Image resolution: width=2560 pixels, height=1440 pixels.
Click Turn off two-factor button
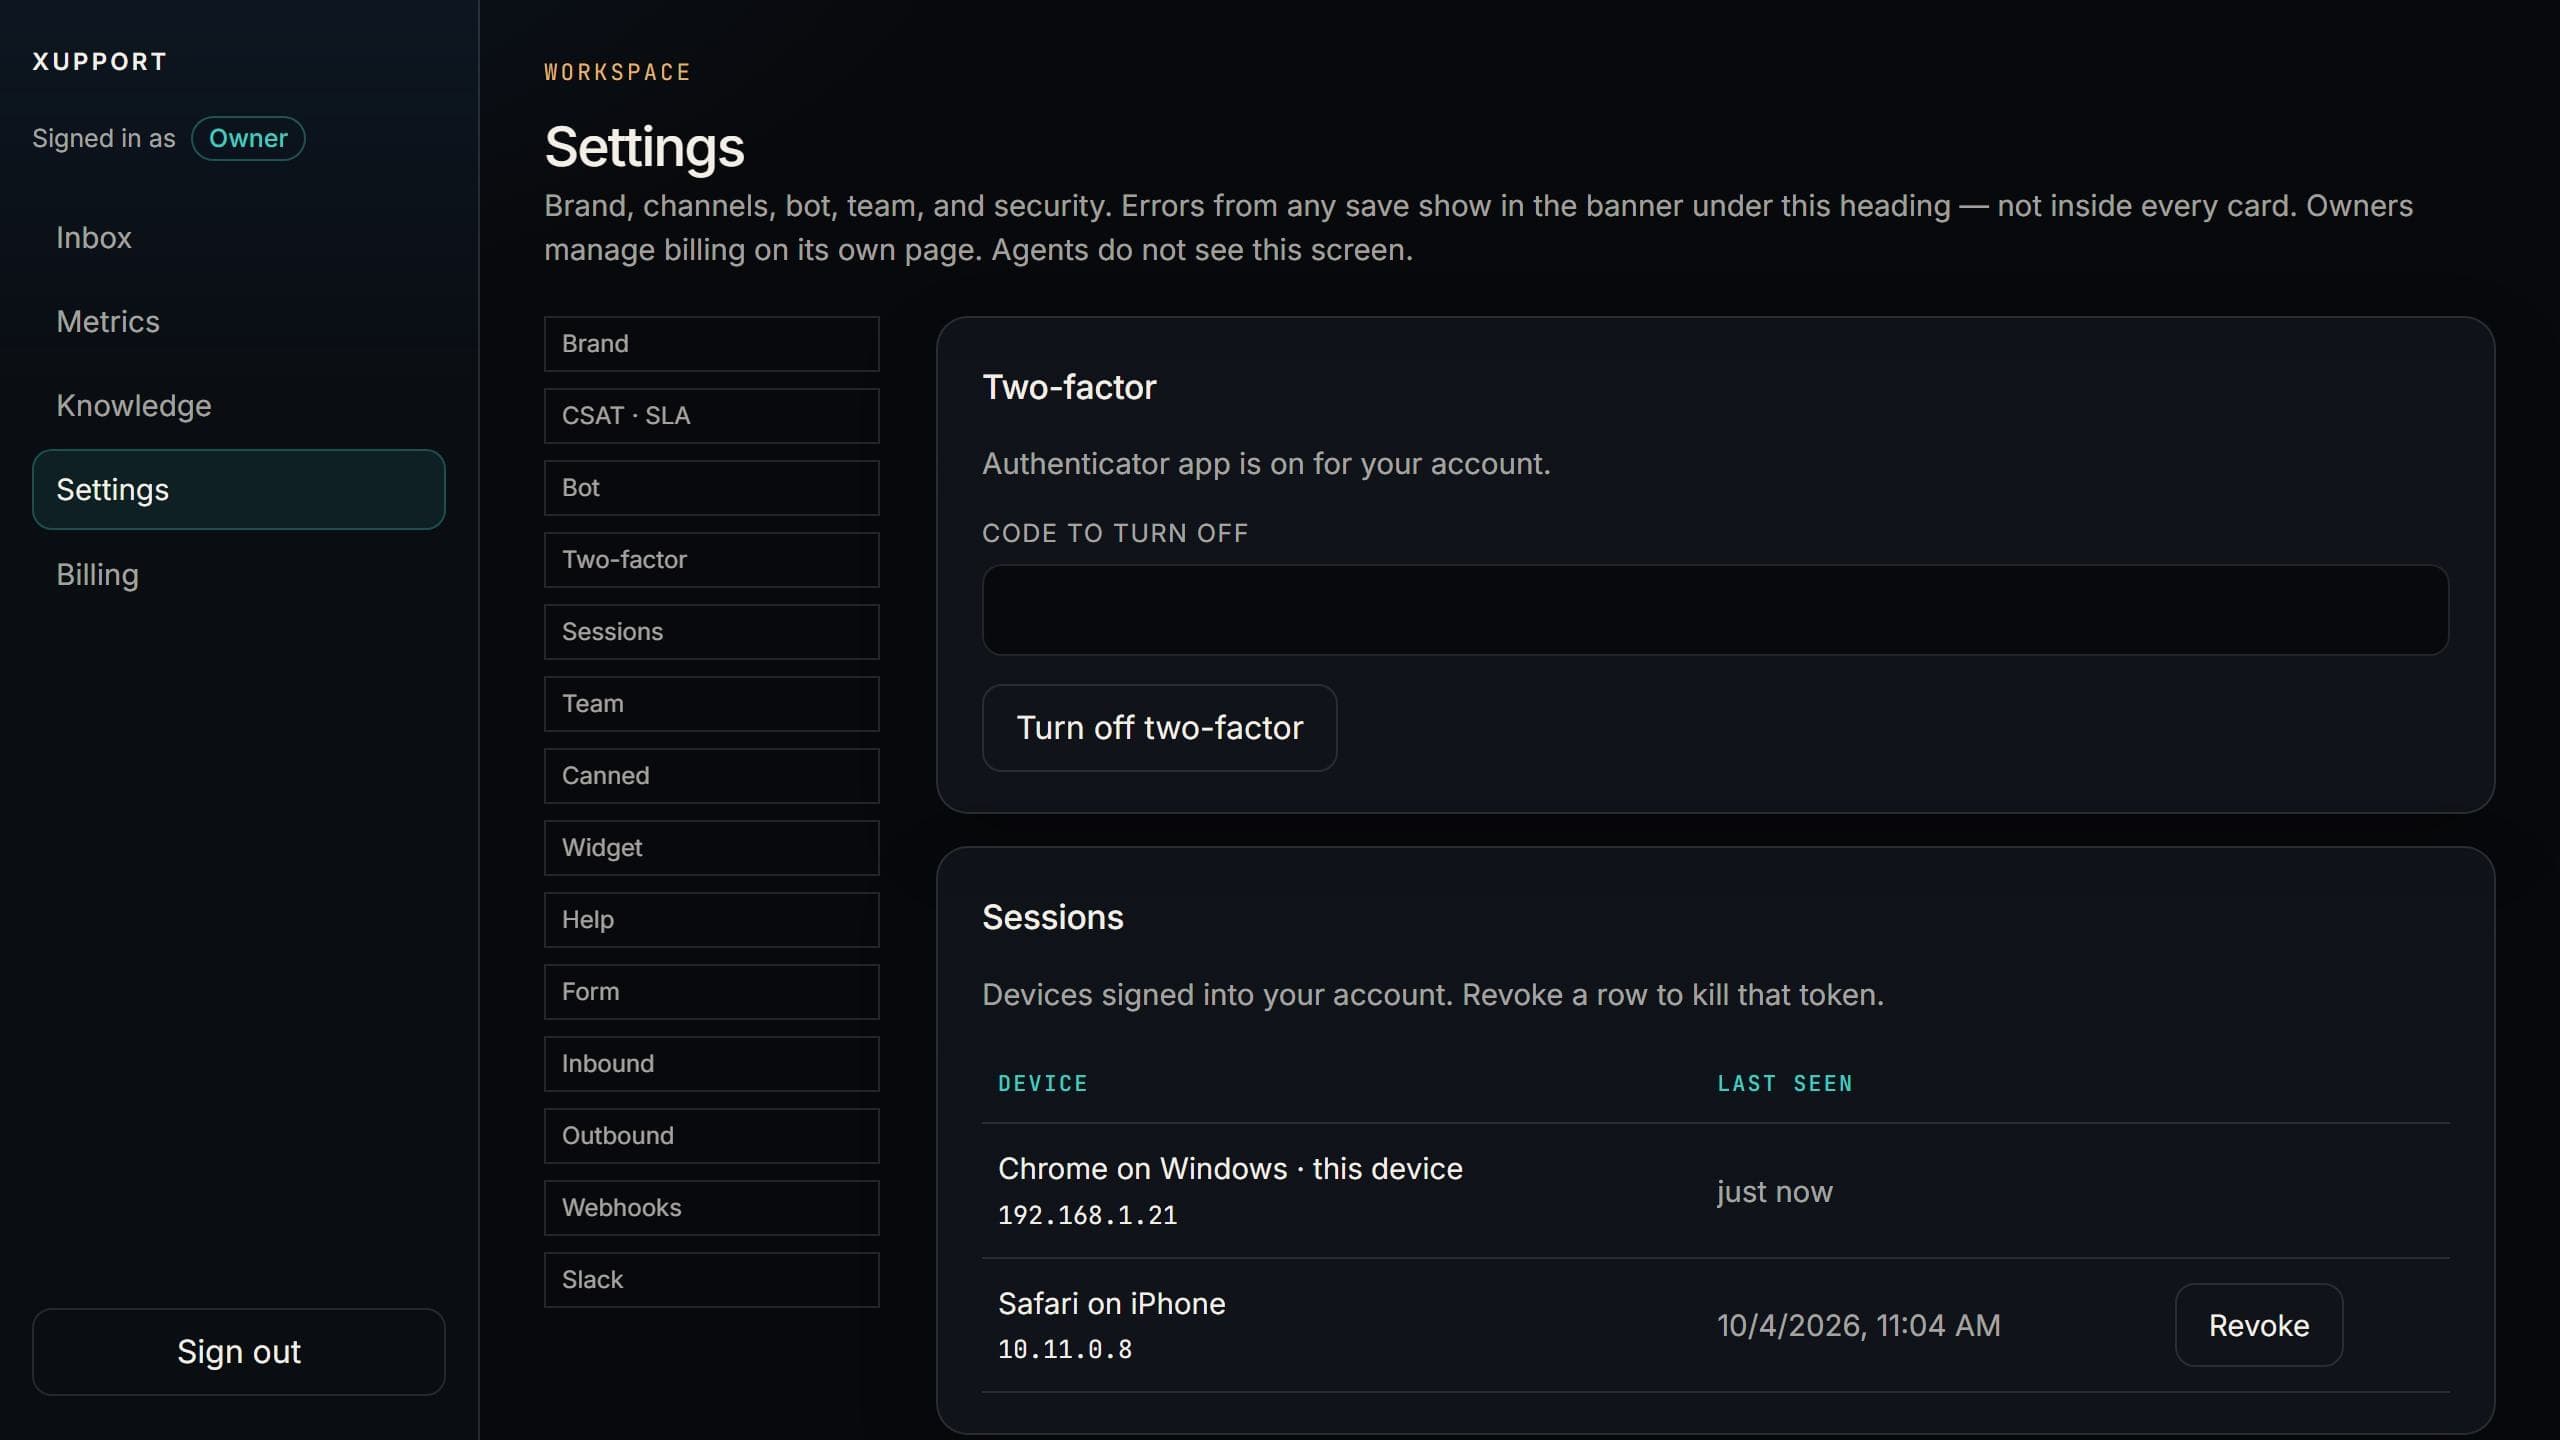click(1159, 727)
